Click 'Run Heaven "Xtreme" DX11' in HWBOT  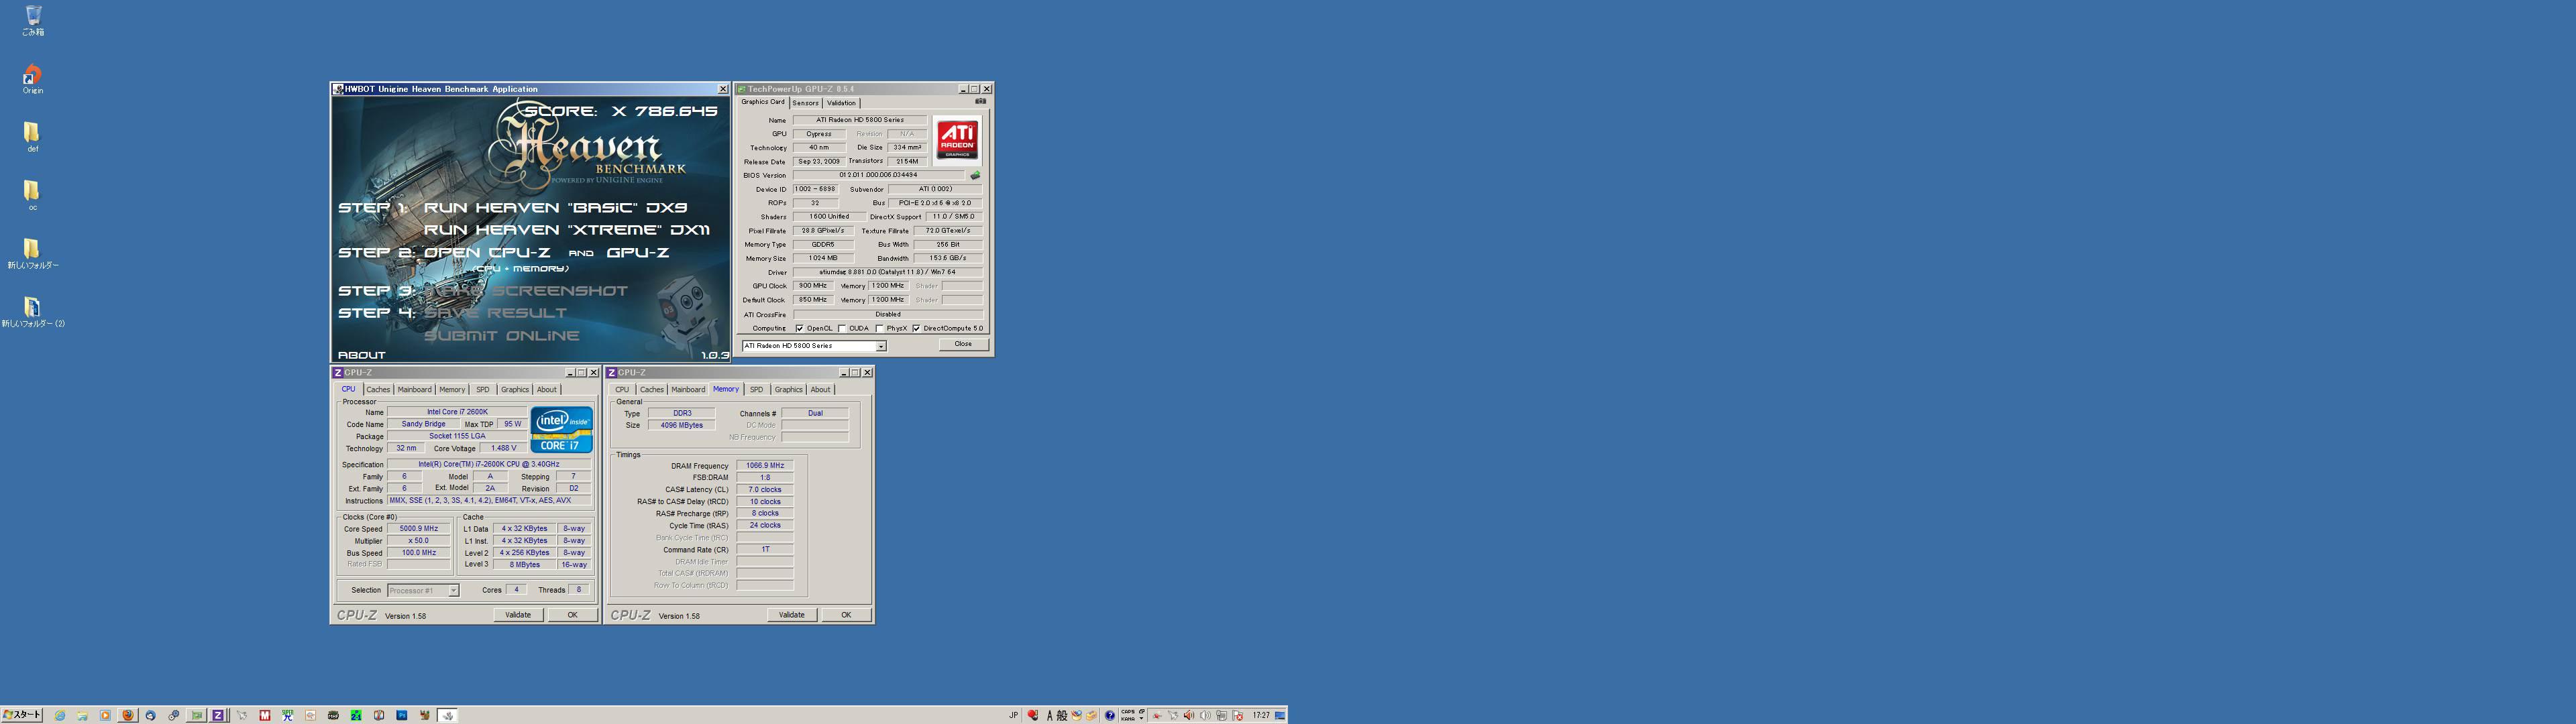[x=566, y=230]
